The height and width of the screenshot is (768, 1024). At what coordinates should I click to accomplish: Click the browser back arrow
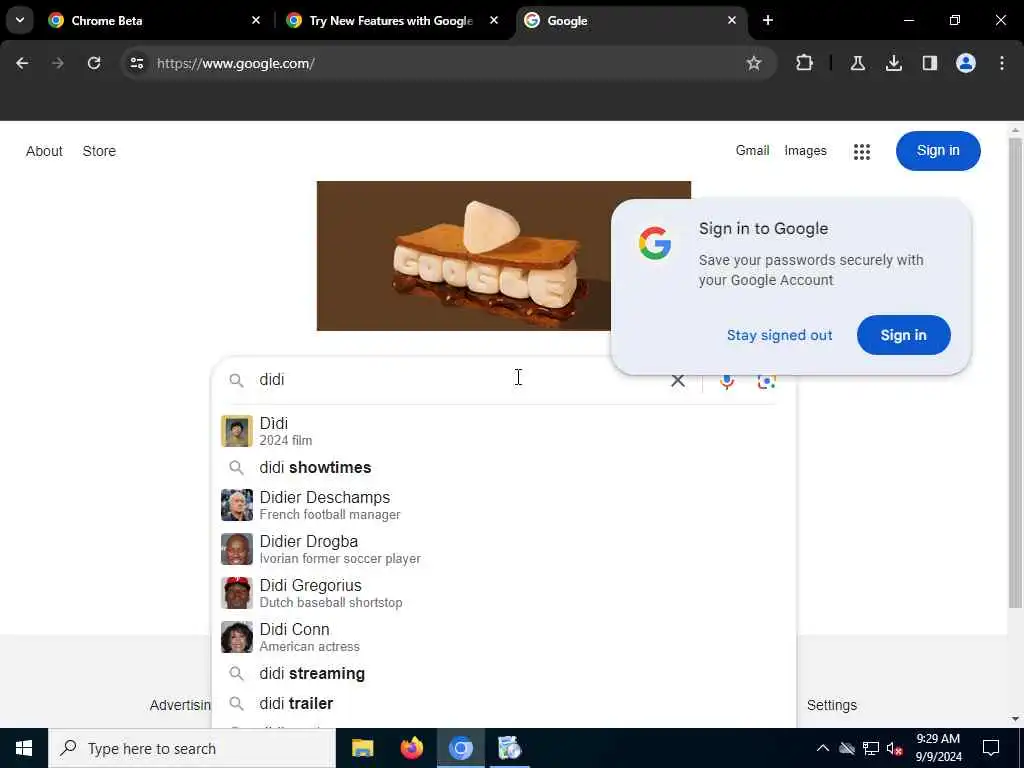coord(22,63)
